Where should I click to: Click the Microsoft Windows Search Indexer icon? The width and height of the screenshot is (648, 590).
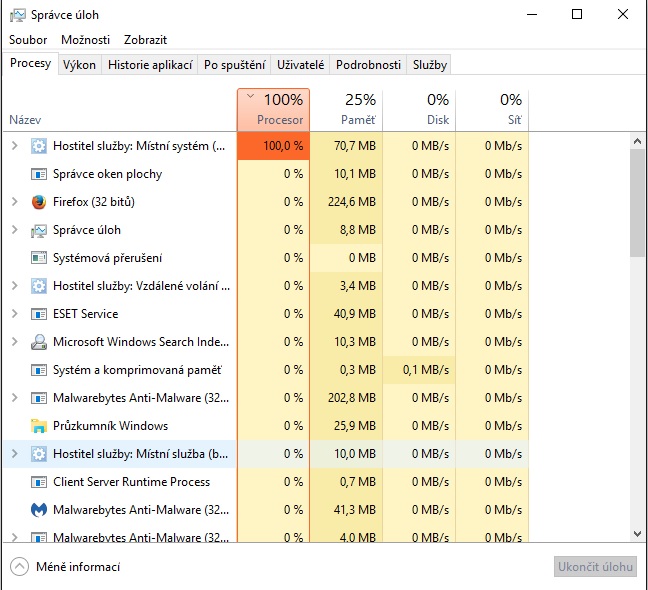(x=39, y=342)
